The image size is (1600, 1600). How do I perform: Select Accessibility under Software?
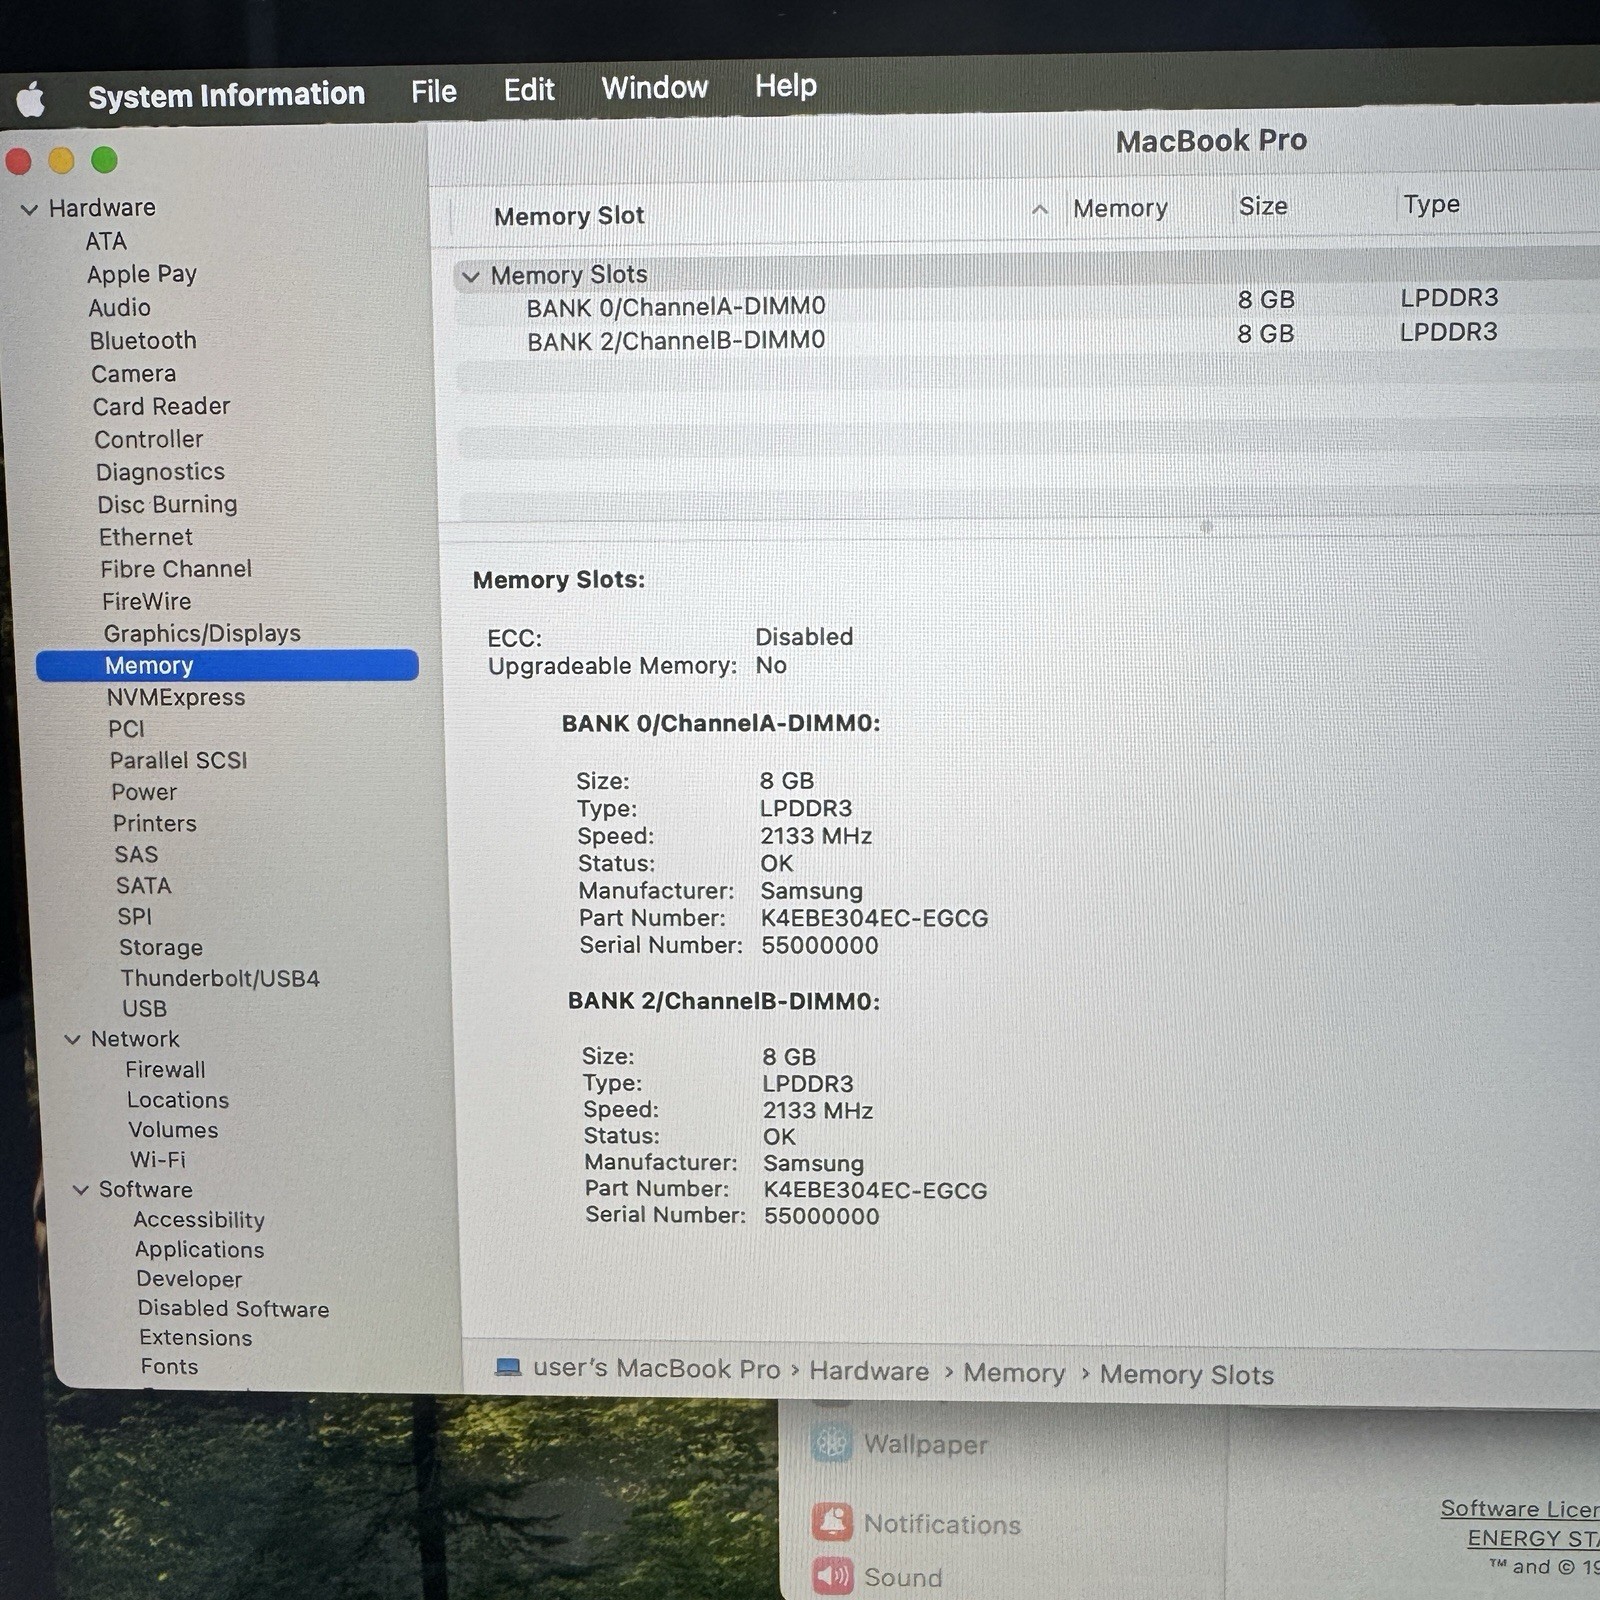coord(199,1220)
